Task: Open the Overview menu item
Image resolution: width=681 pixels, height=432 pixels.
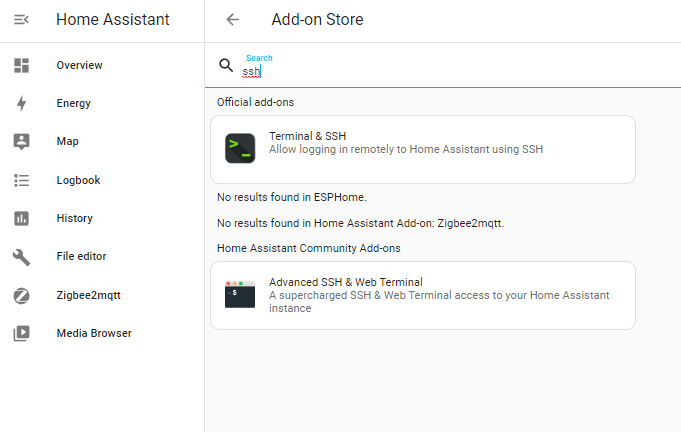Action: (79, 65)
